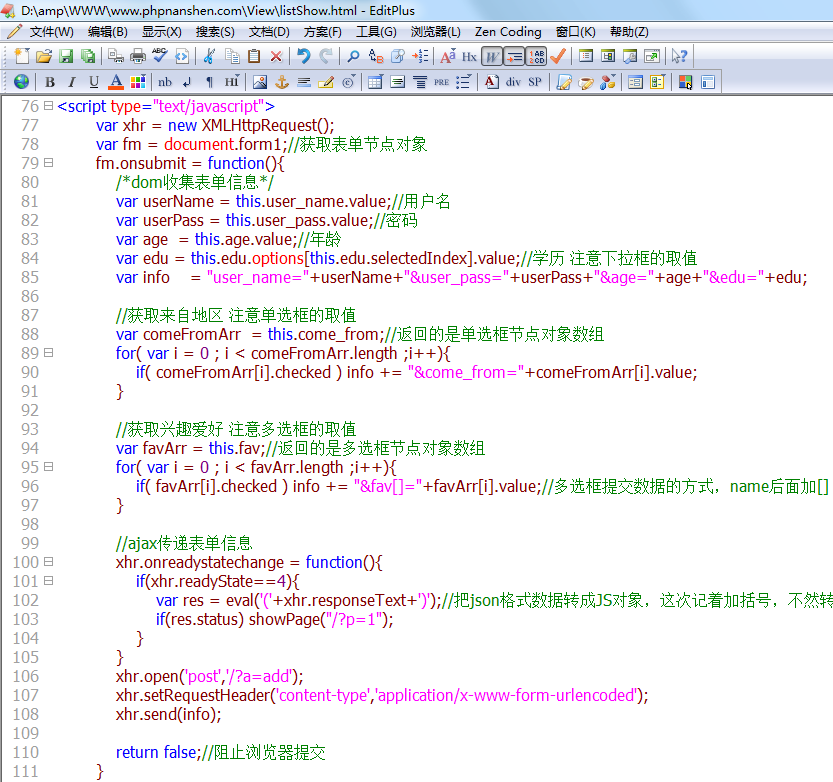Collapse the favArr for loop fold at line 95
The image size is (833, 782).
[48, 466]
